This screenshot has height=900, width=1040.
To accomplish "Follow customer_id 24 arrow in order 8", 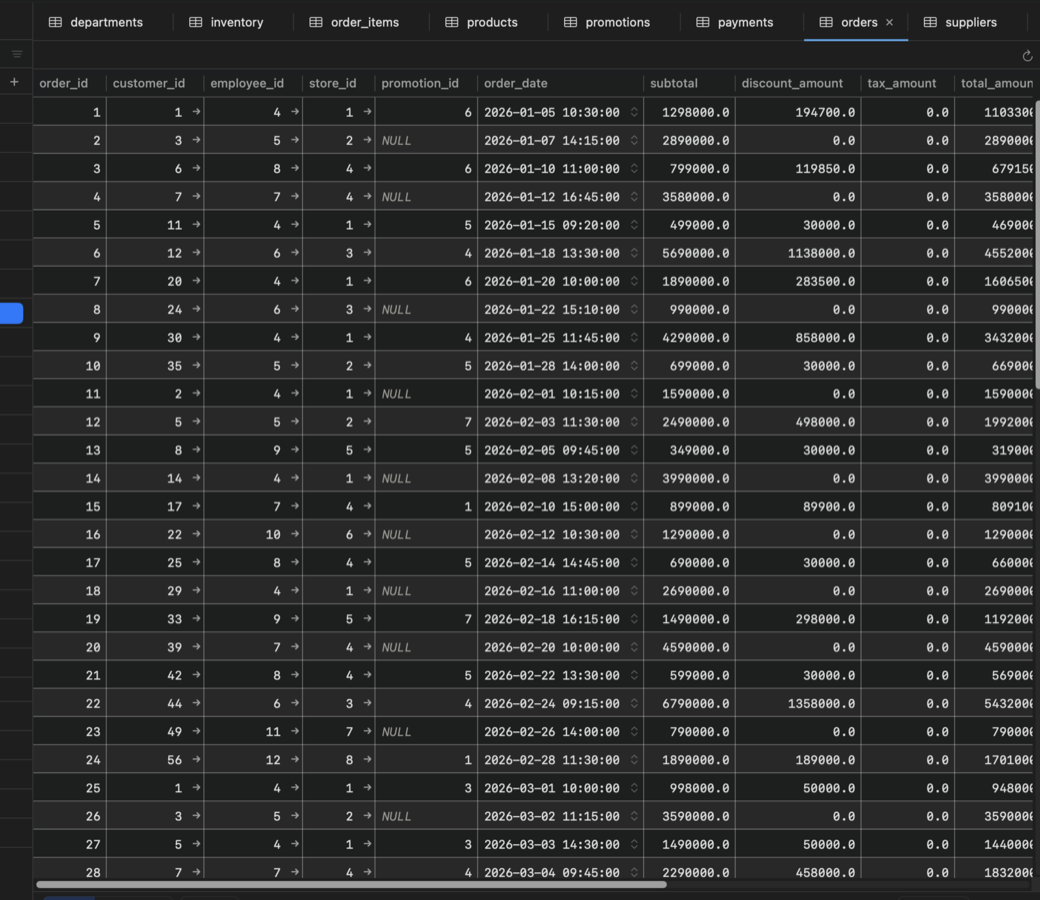I will pyautogui.click(x=196, y=309).
